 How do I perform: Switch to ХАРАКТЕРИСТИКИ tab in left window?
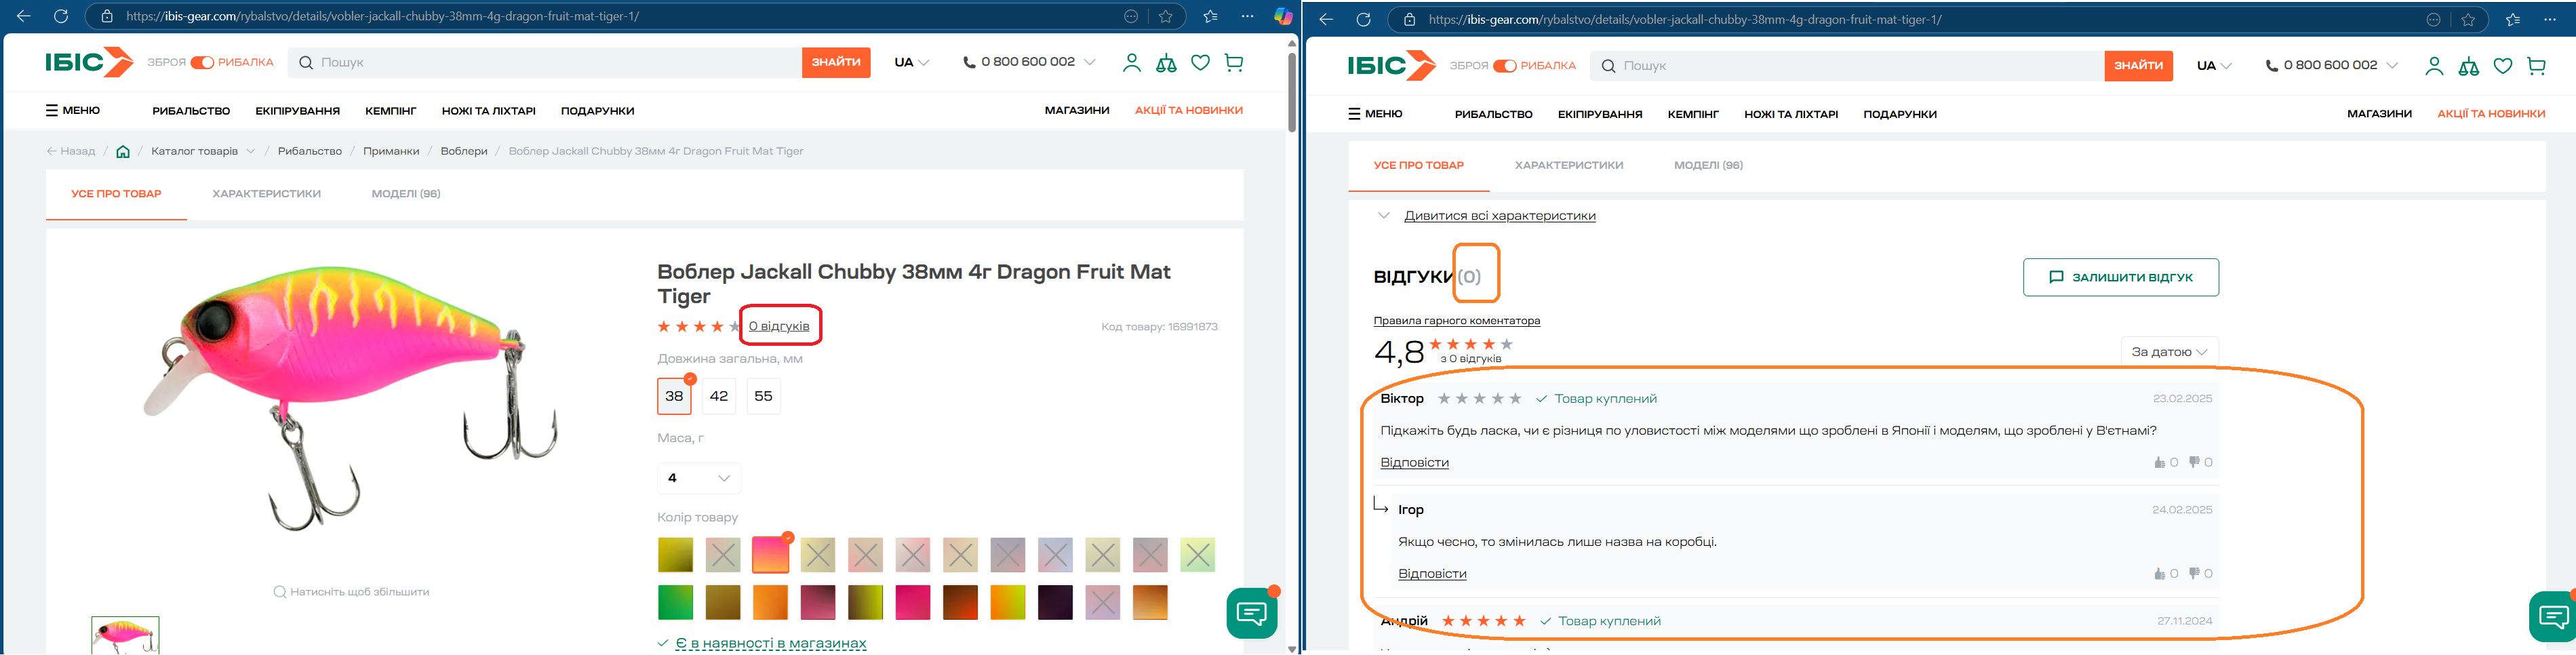pyautogui.click(x=266, y=194)
